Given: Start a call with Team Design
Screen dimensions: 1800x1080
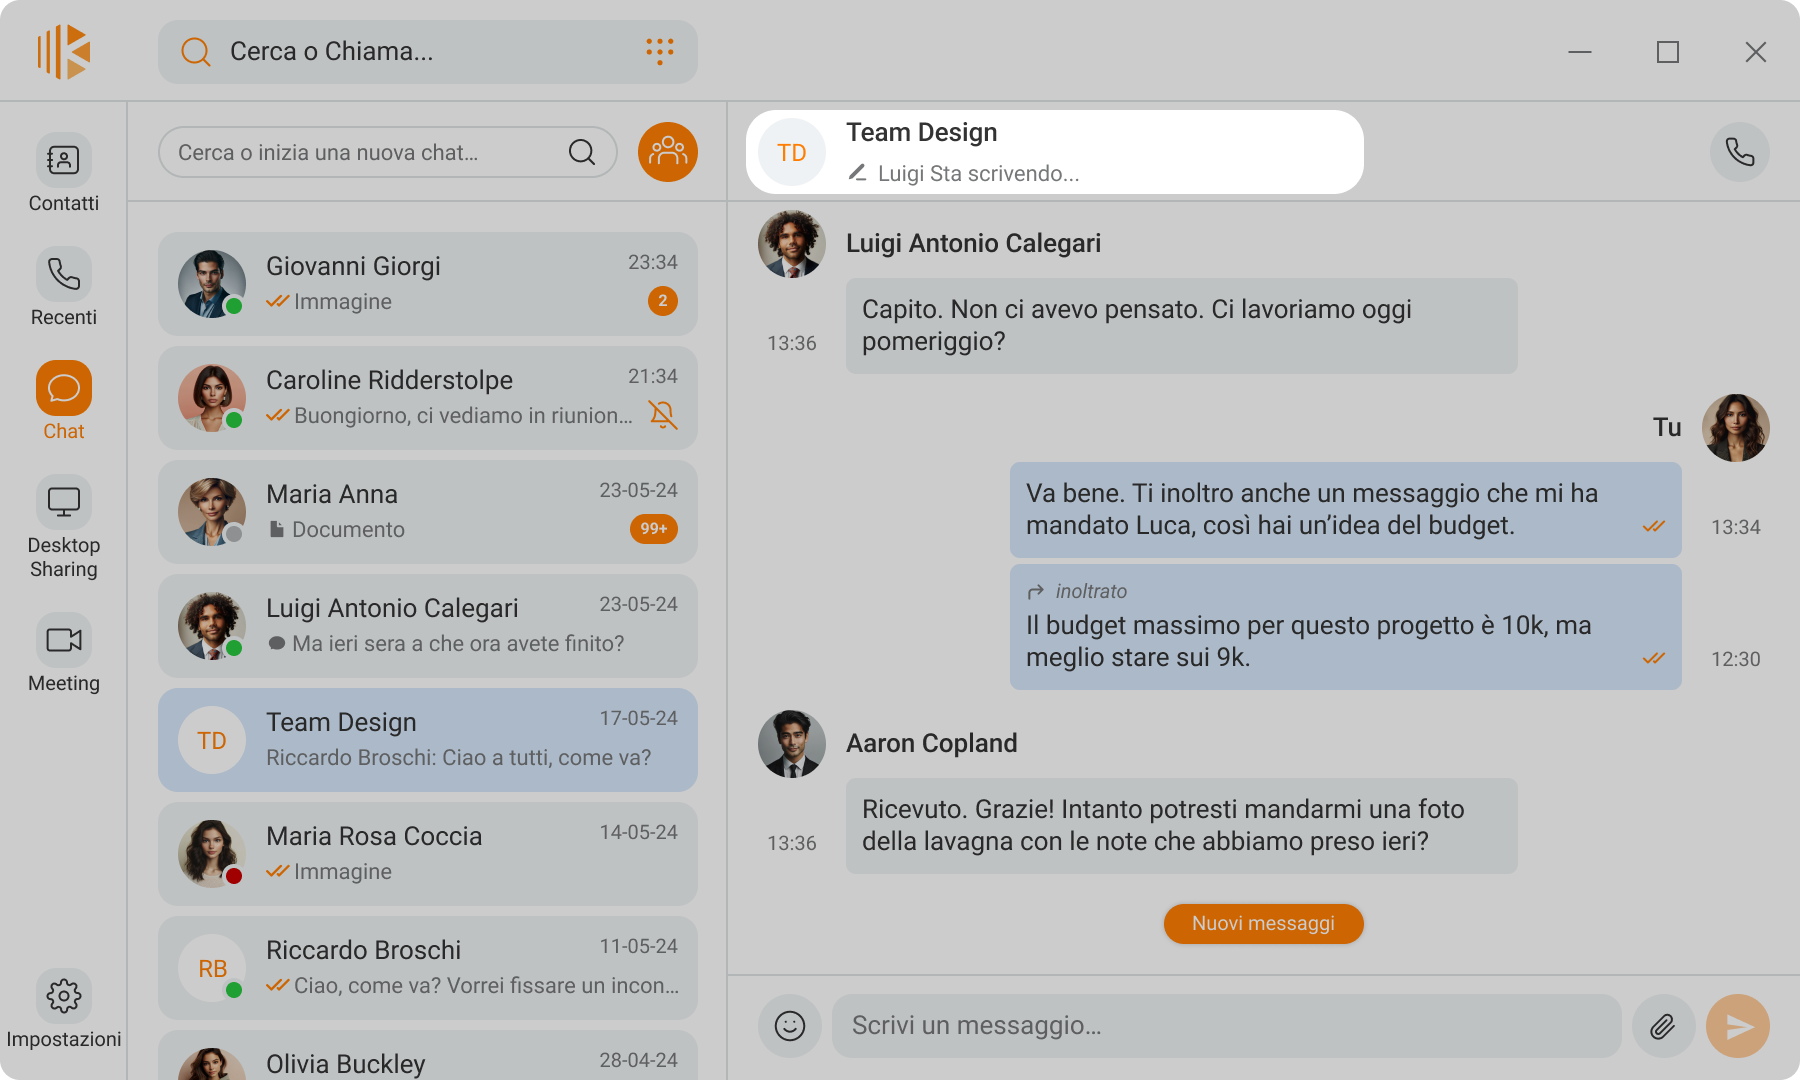Looking at the screenshot, I should (1740, 152).
